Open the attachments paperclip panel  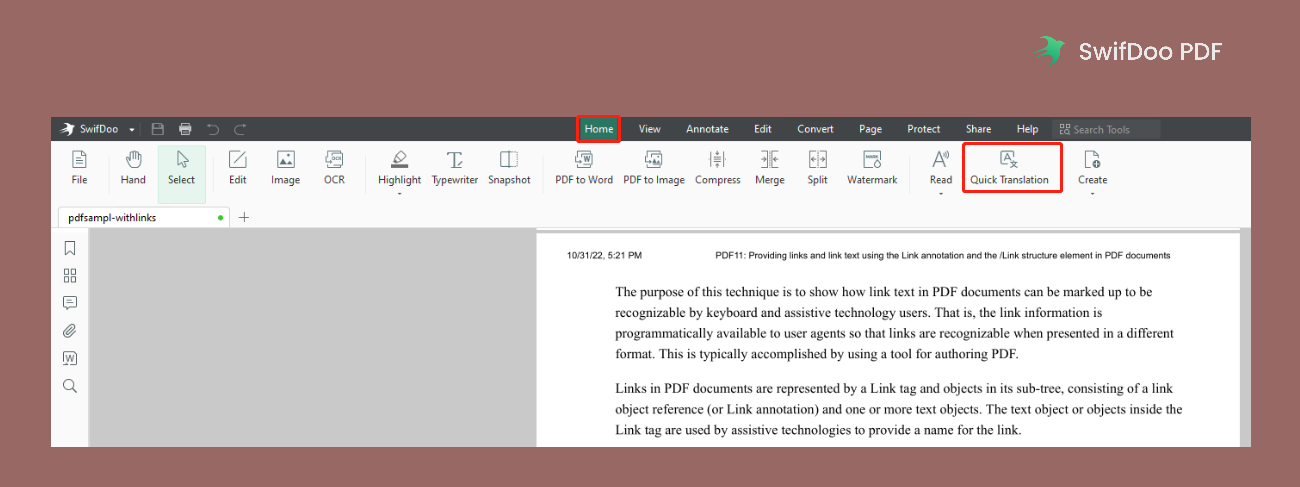coord(70,331)
